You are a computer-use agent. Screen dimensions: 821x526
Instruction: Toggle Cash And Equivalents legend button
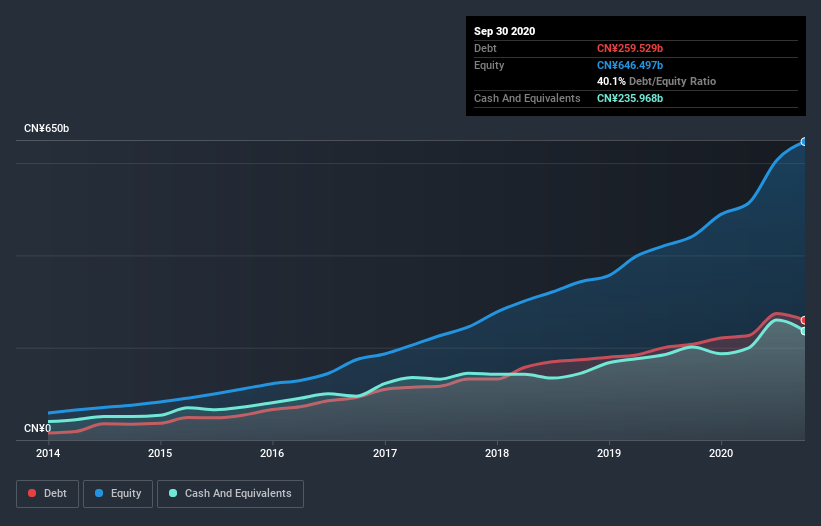(230, 494)
